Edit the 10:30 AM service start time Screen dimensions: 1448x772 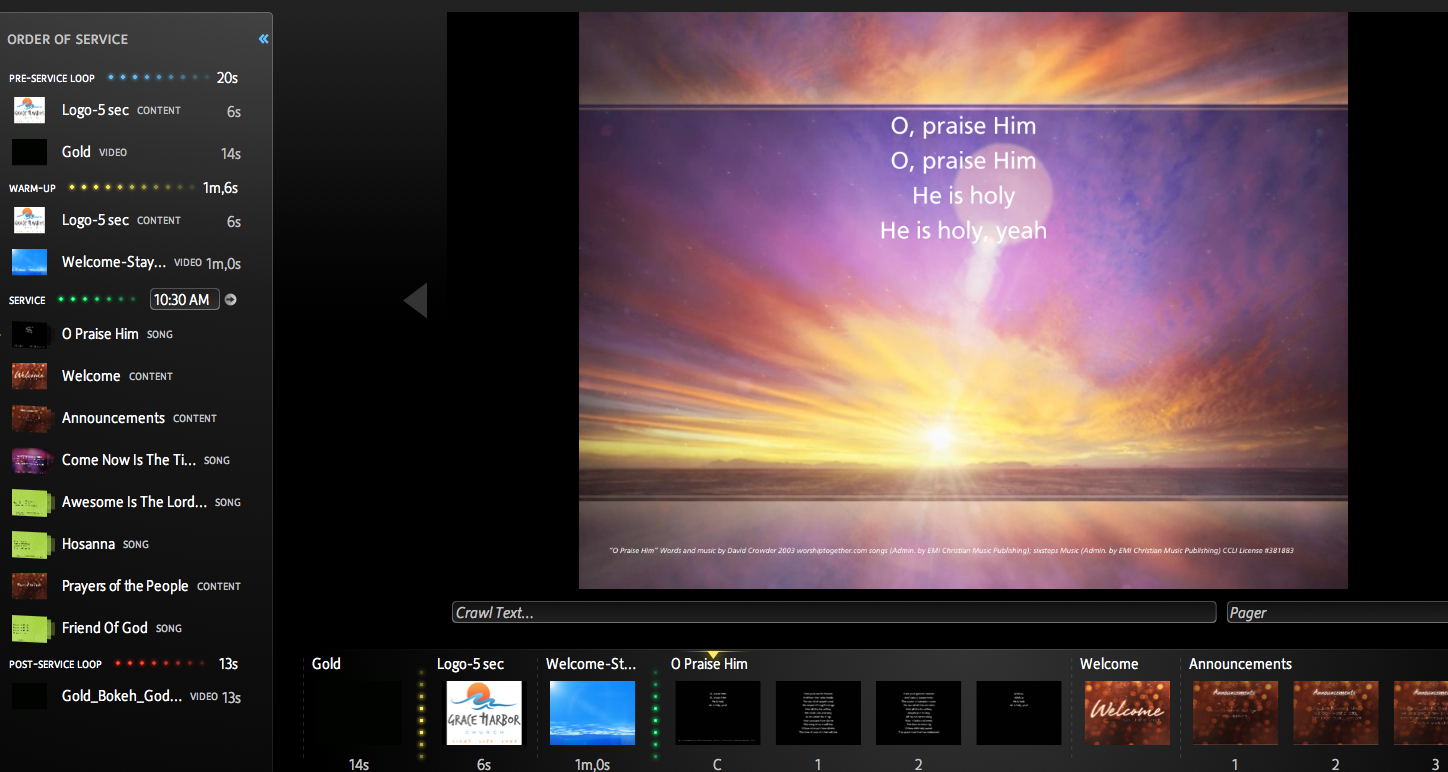coord(185,299)
